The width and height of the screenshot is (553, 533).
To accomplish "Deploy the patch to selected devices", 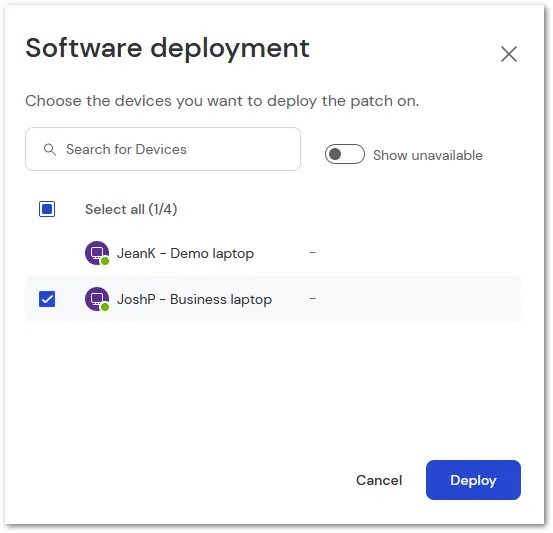I will pyautogui.click(x=473, y=480).
